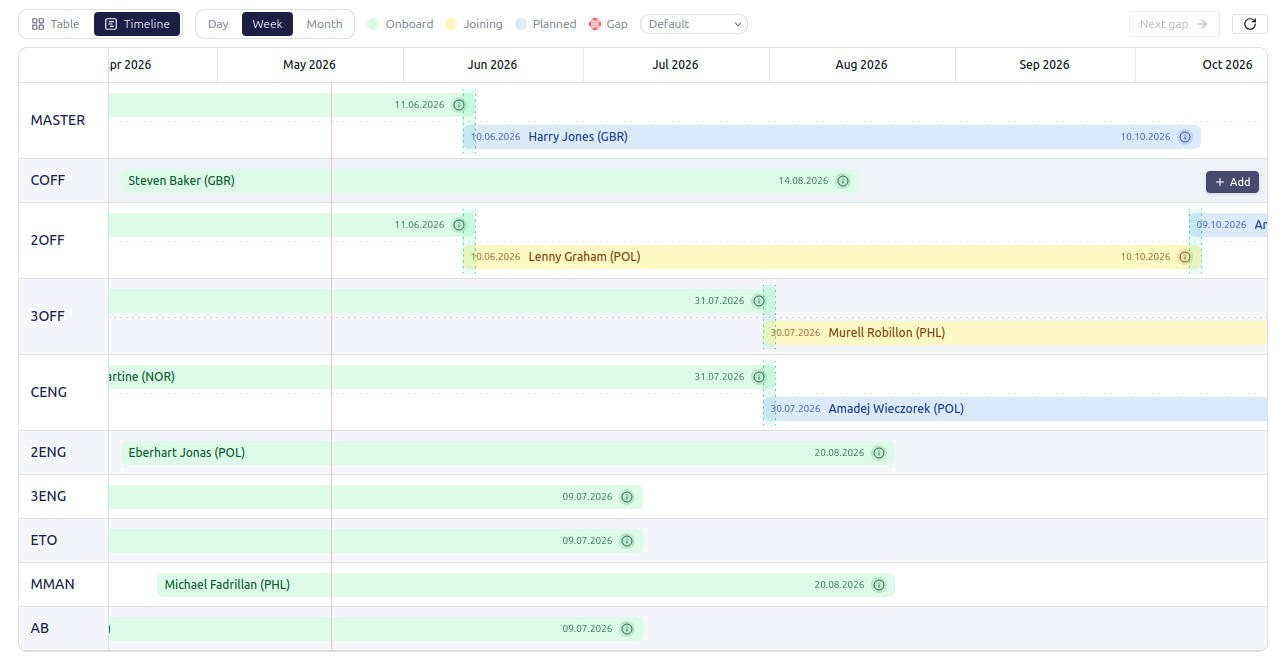The image size is (1284, 667).
Task: Choose the Week zoom option
Action: pyautogui.click(x=267, y=24)
